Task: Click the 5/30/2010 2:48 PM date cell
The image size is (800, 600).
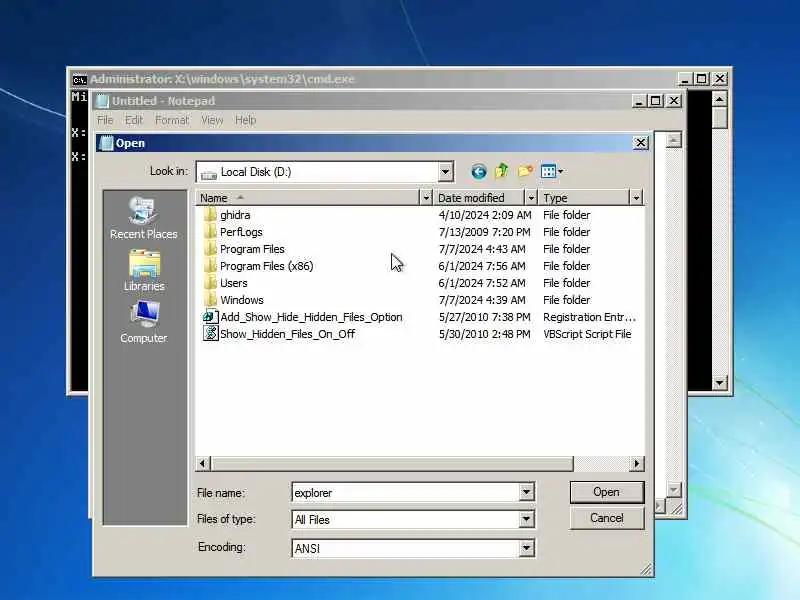Action: click(484, 334)
